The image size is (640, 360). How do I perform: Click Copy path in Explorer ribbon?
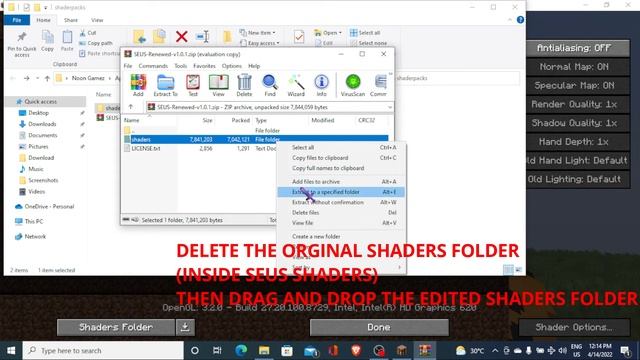(96, 42)
